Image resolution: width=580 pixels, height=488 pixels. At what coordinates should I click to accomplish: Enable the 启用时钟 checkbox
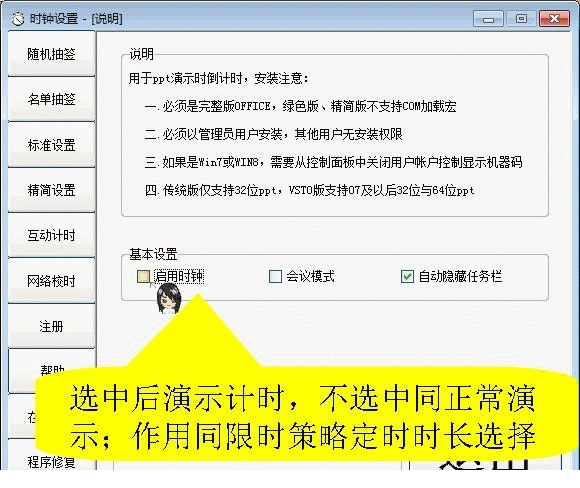(143, 276)
